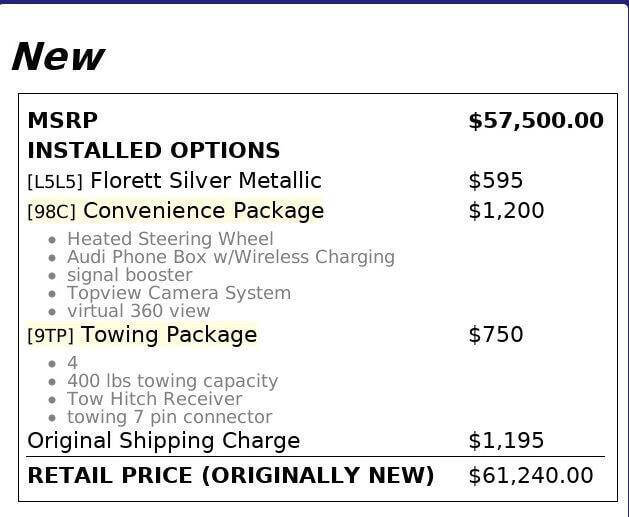Screen dimensions: 629x517
Task: Click the Florett Silver Metallic option
Action: (205, 181)
